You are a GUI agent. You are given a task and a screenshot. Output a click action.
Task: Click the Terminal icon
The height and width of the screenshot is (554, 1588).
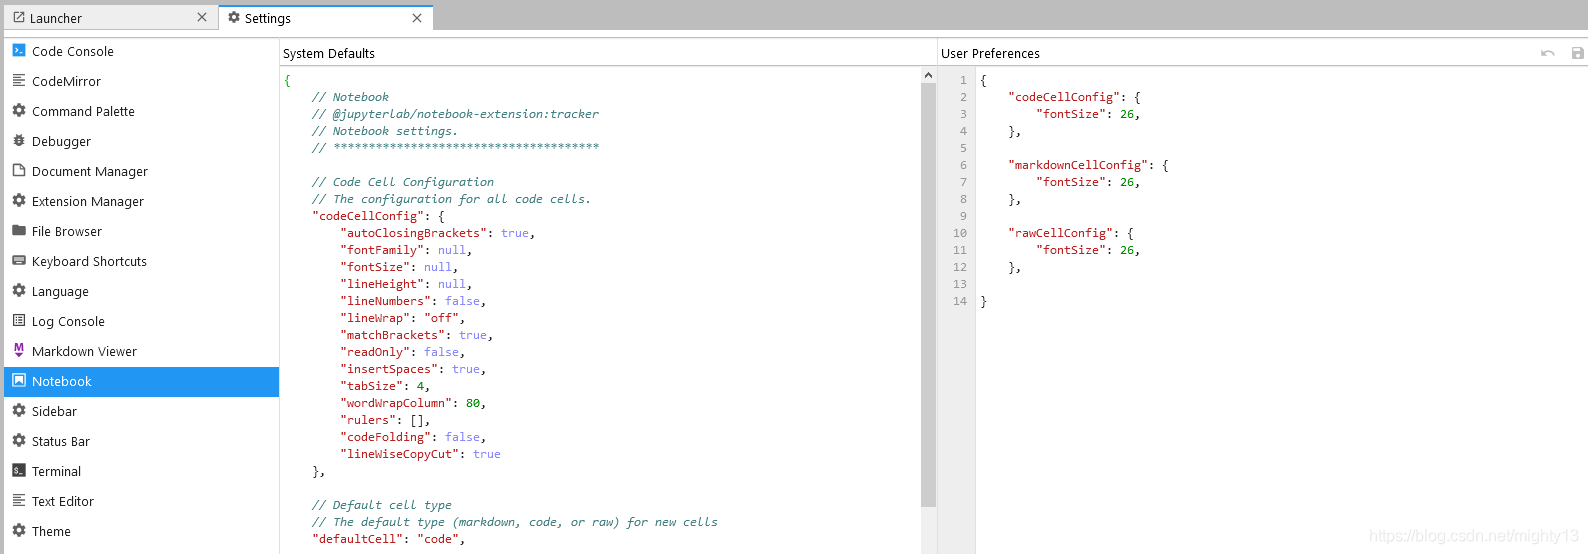tap(19, 470)
